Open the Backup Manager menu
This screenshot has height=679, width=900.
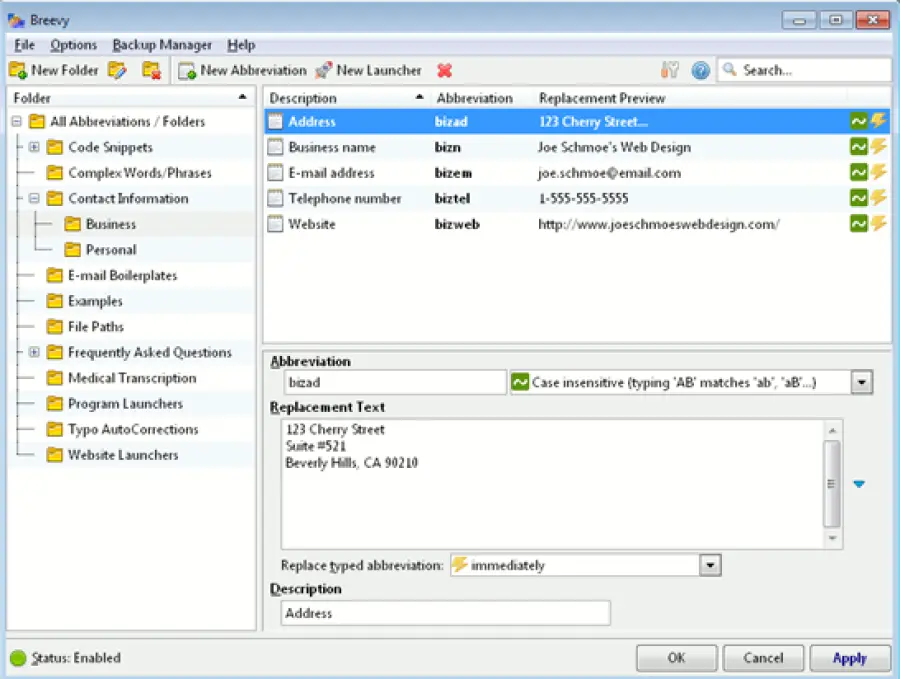[162, 45]
